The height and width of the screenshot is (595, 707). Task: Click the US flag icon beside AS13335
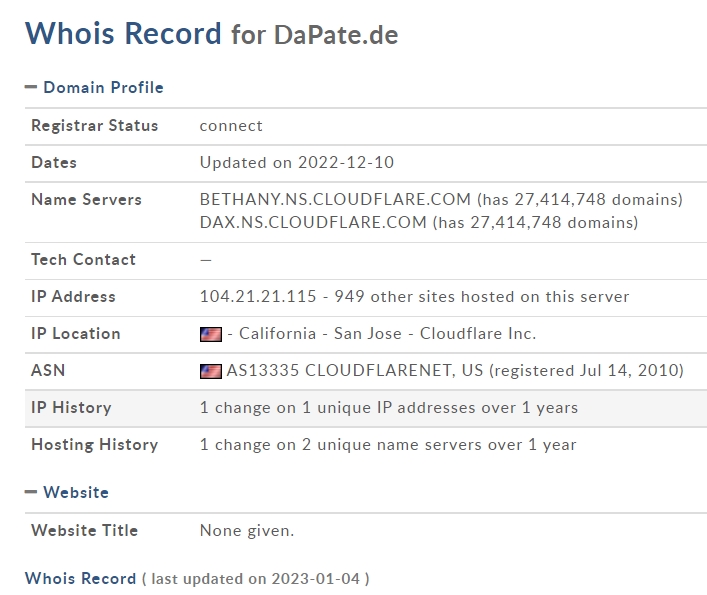tap(211, 371)
